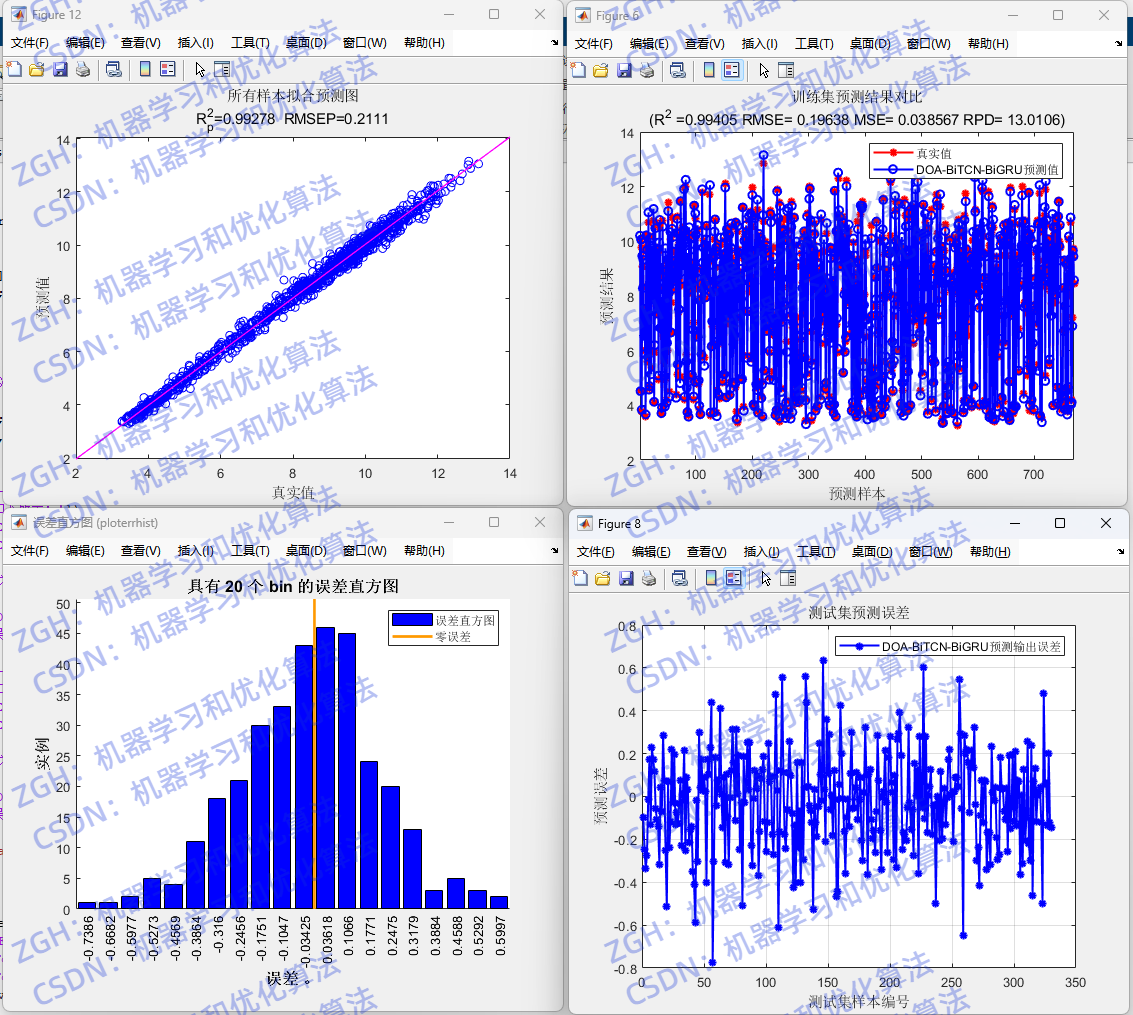The image size is (1133, 1015).
Task: Click Open File icon in Figure 6 toolbar
Action: point(600,70)
